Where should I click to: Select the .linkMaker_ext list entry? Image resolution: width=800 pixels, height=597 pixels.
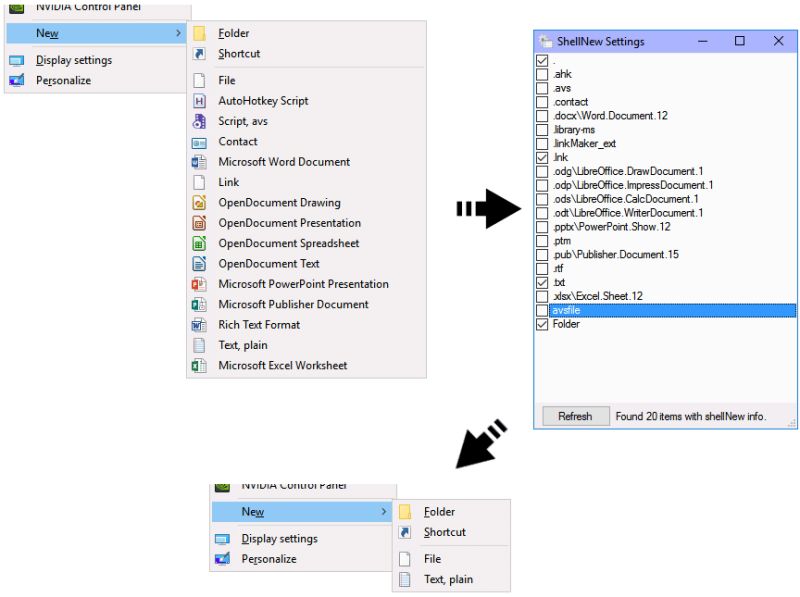click(585, 144)
